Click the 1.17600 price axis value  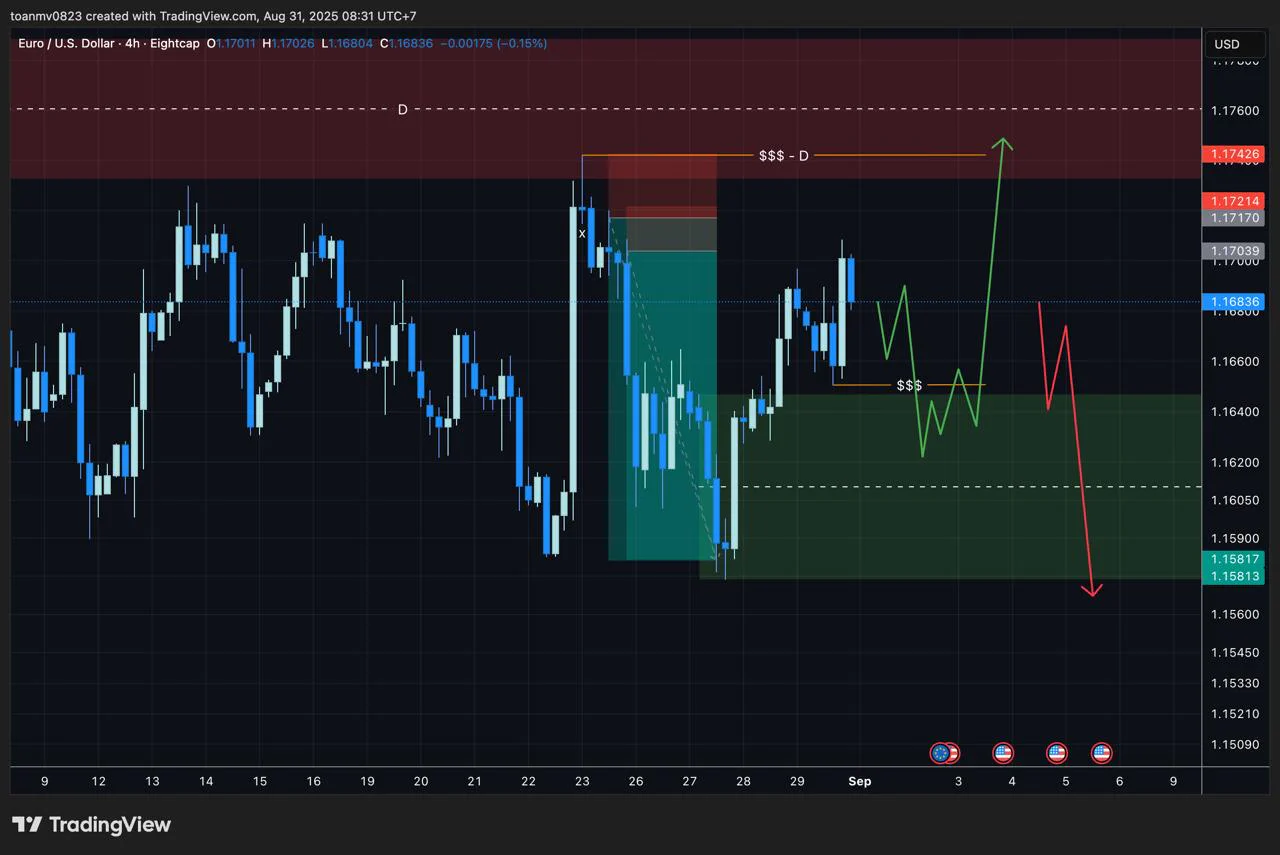point(1235,110)
